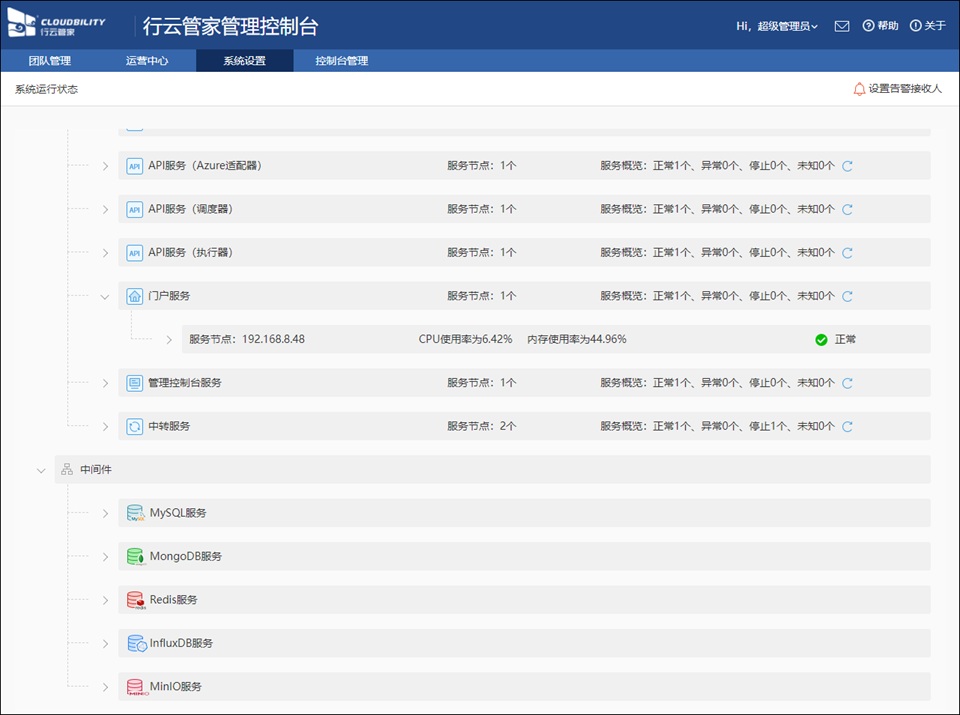Collapse the 门户服务 tree node
This screenshot has height=715, width=960.
105,296
